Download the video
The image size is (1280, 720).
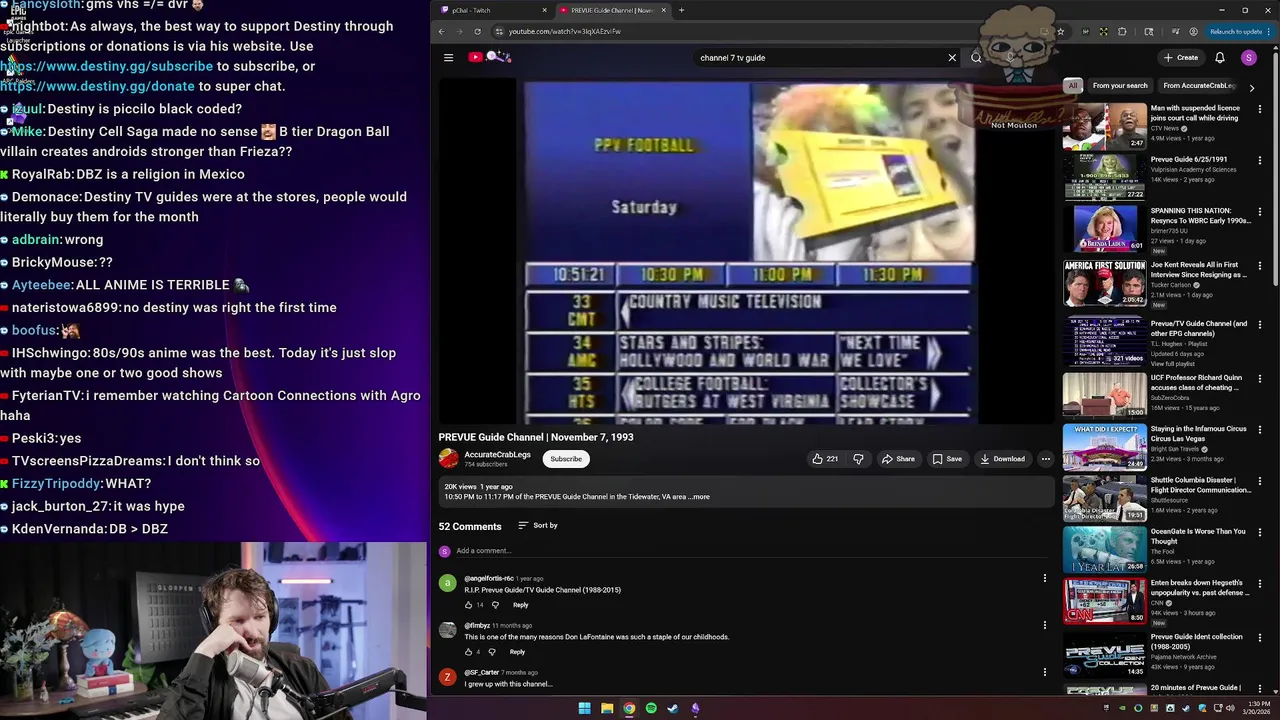1002,459
